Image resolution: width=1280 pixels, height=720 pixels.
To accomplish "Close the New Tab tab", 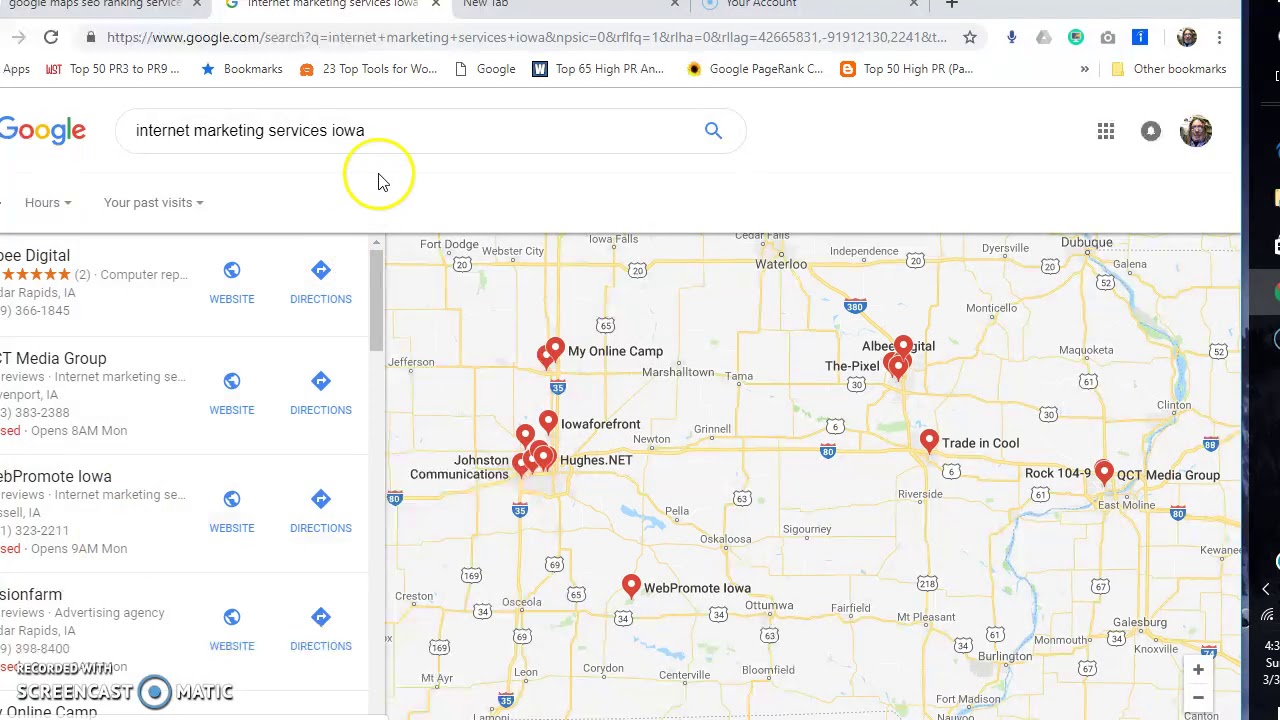I will pyautogui.click(x=675, y=4).
